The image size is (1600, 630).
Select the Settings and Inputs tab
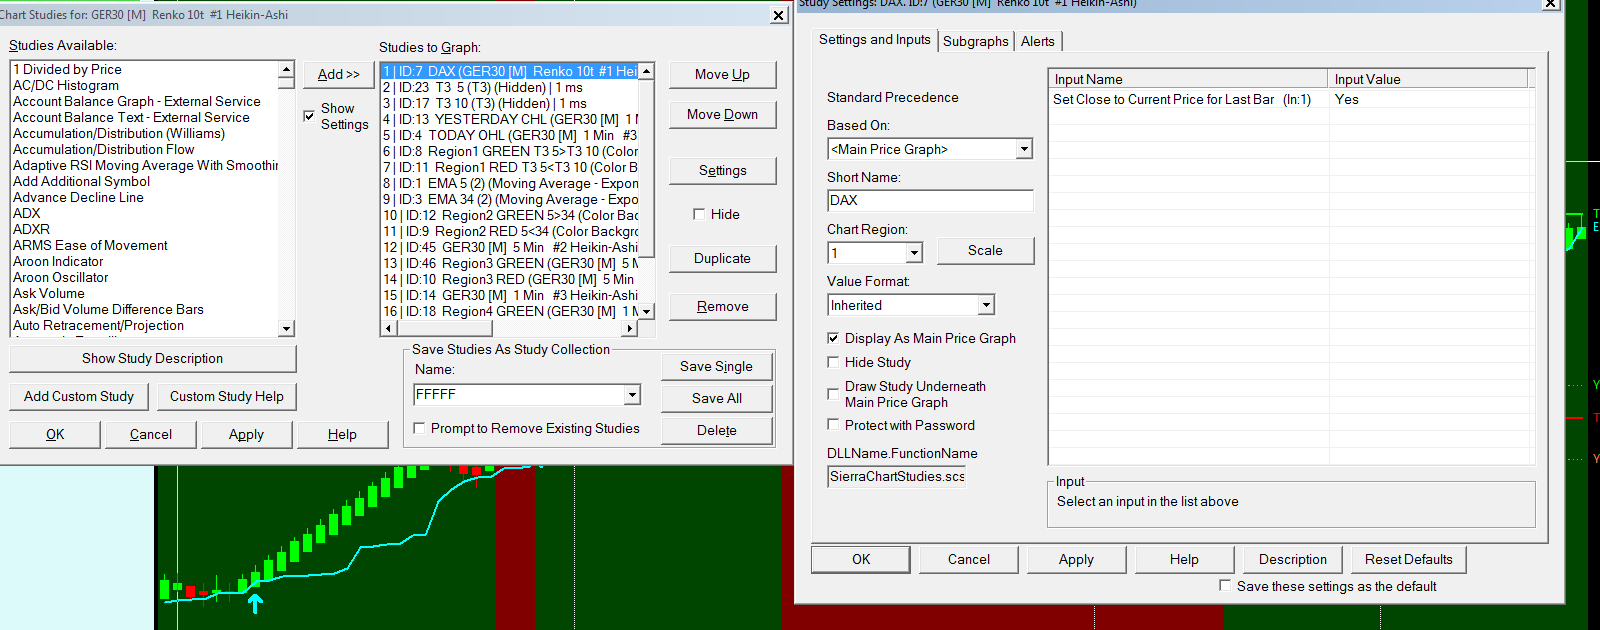click(875, 39)
